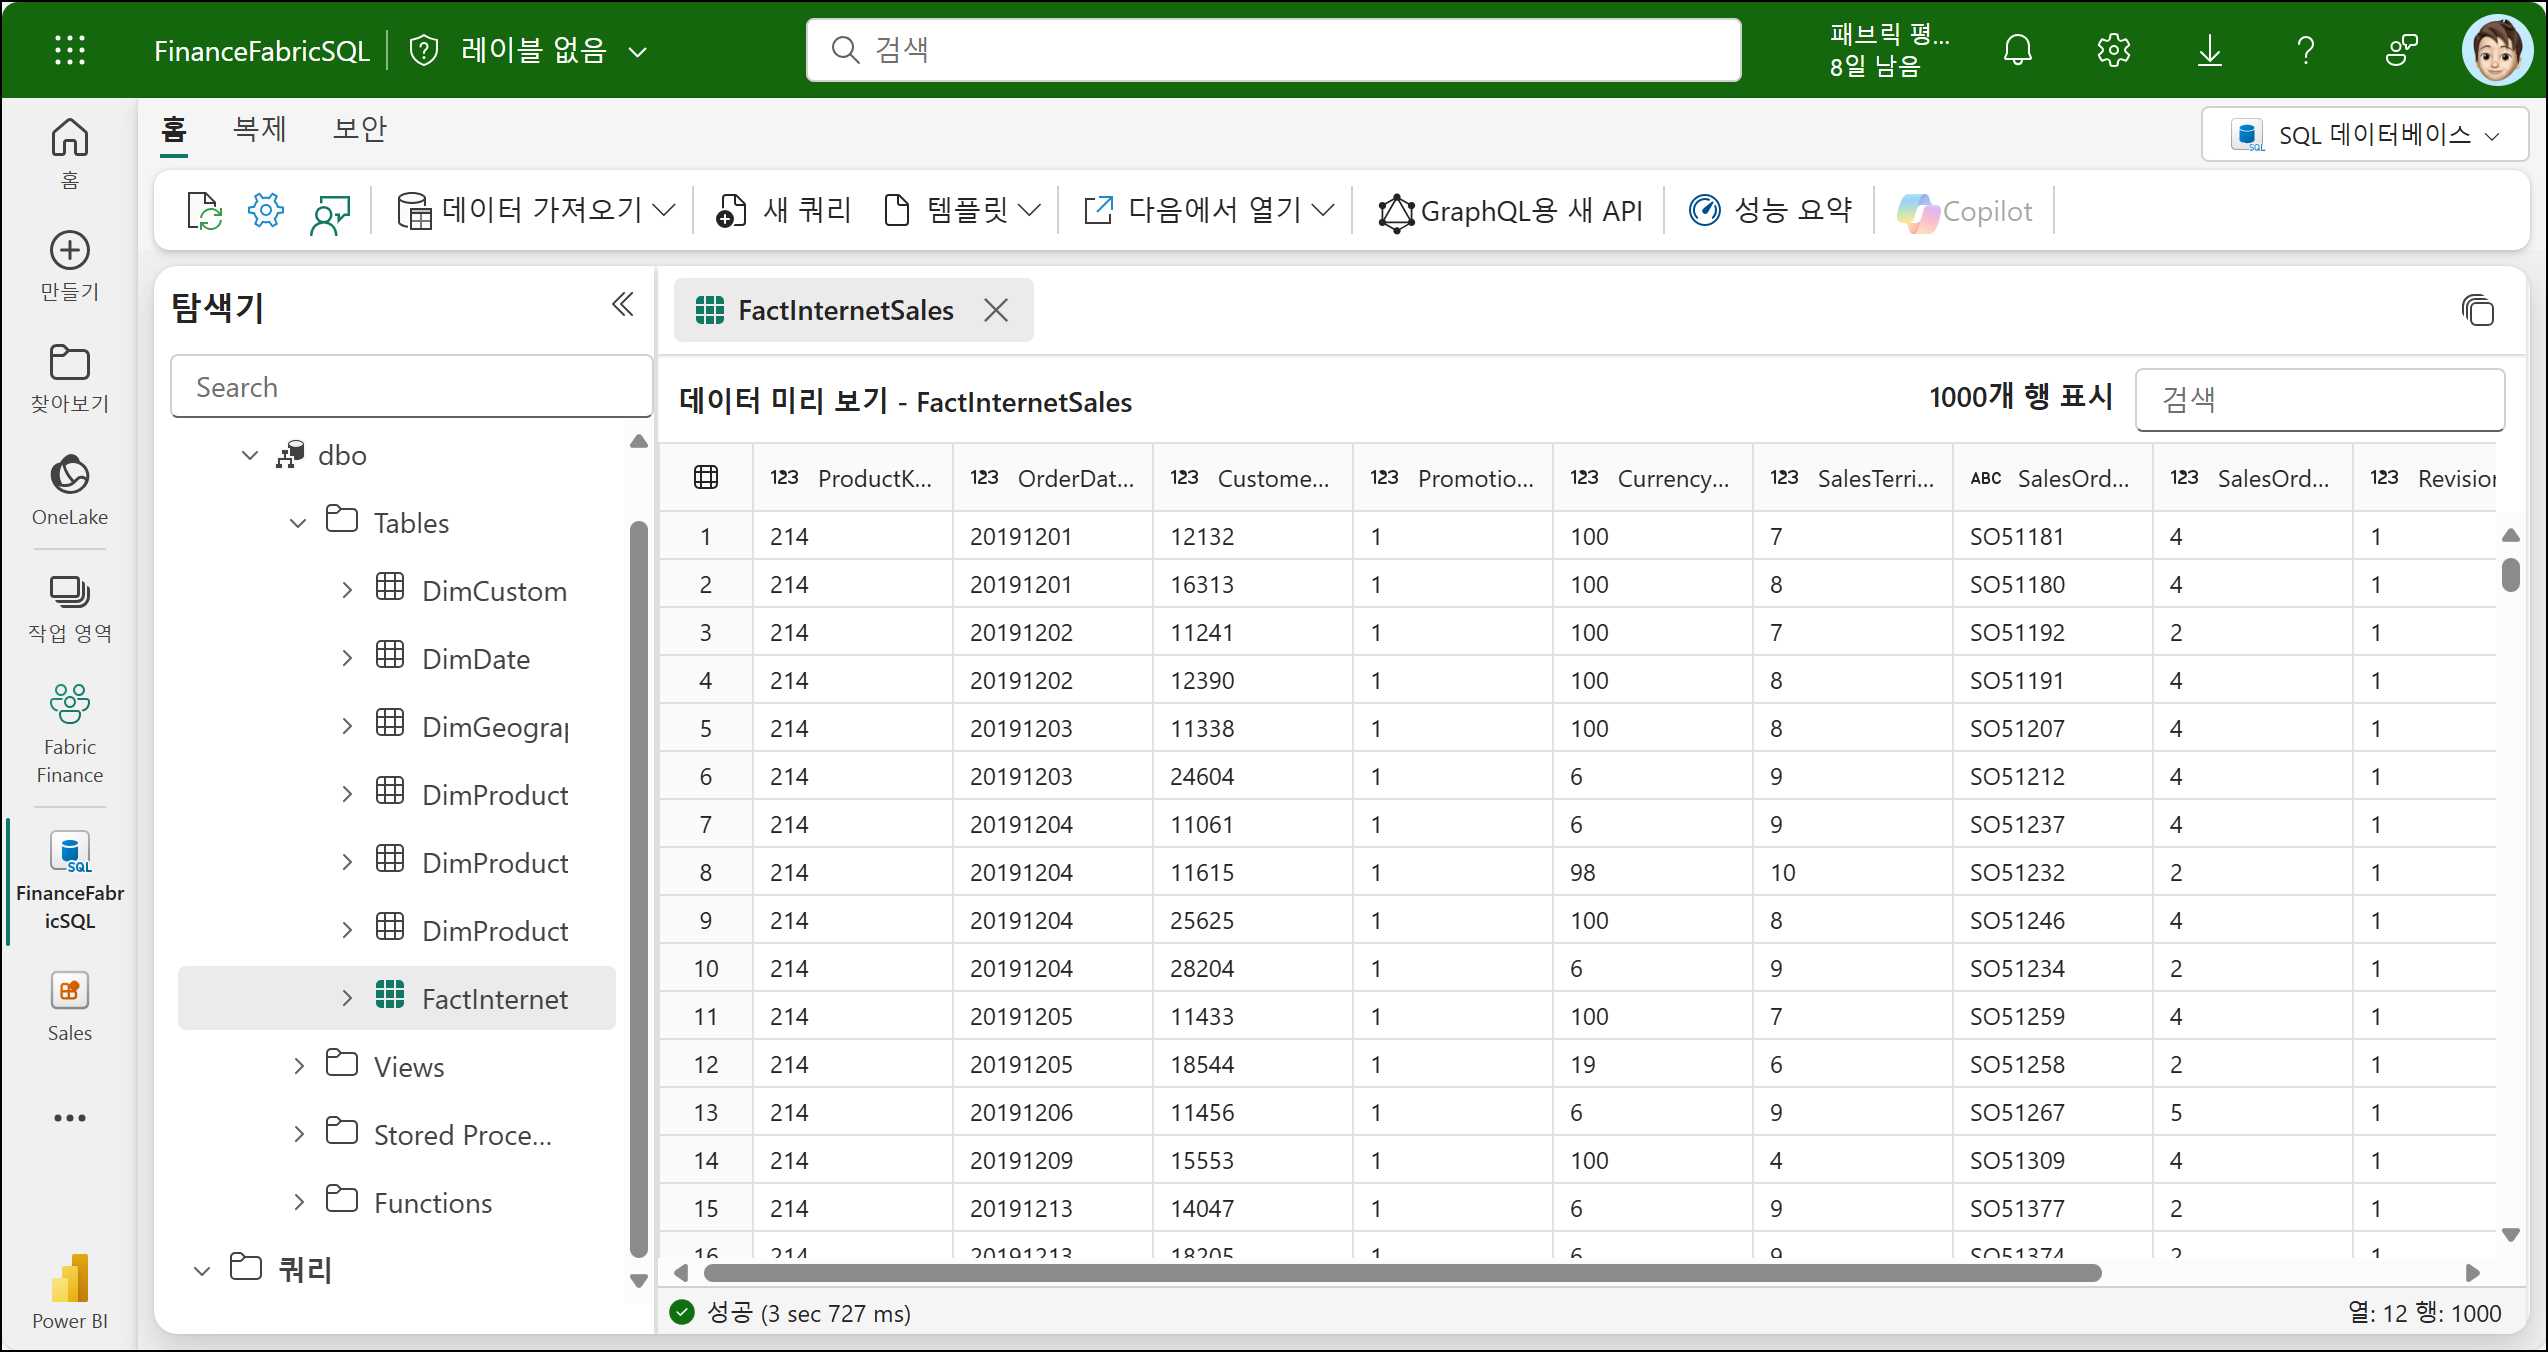
Task: Open OneLake in the sidebar
Action: pyautogui.click(x=70, y=490)
